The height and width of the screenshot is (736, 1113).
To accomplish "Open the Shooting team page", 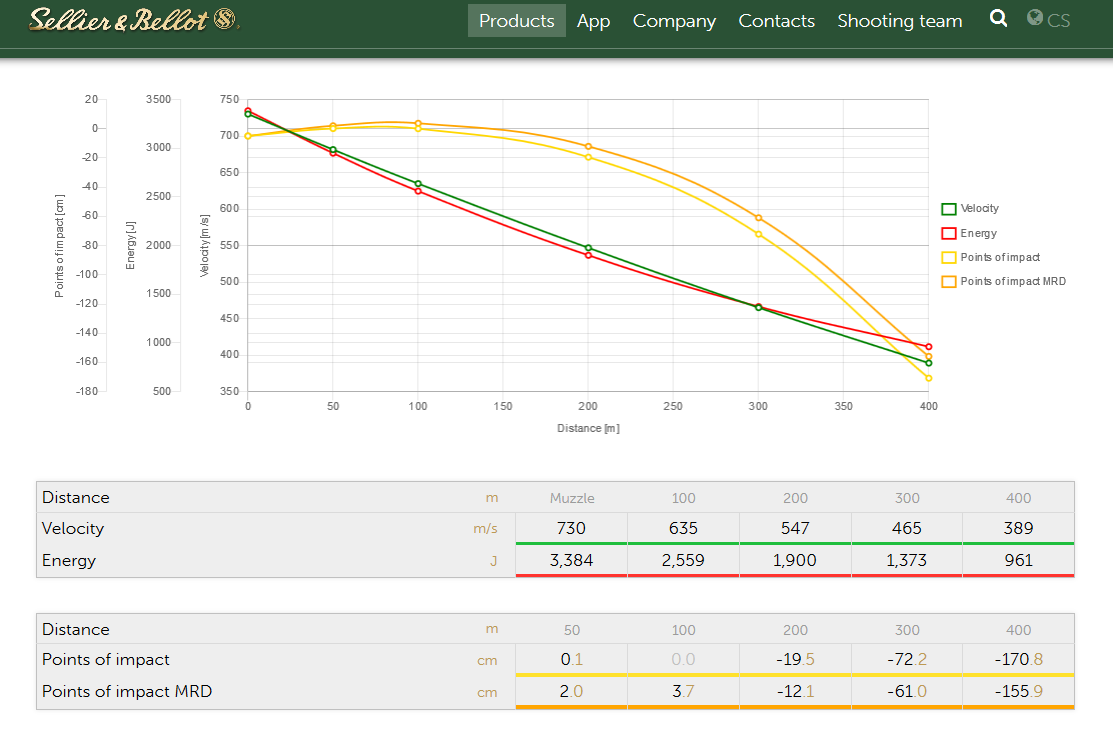I will (899, 21).
